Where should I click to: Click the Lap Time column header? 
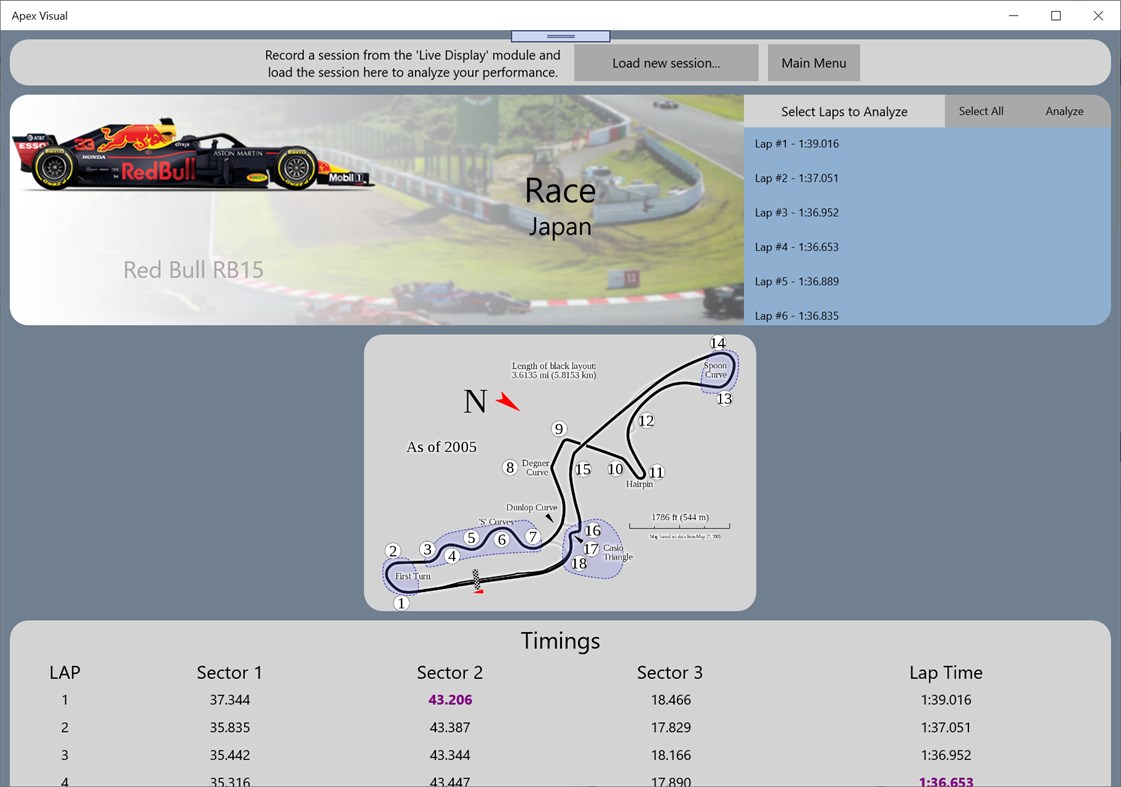point(946,673)
